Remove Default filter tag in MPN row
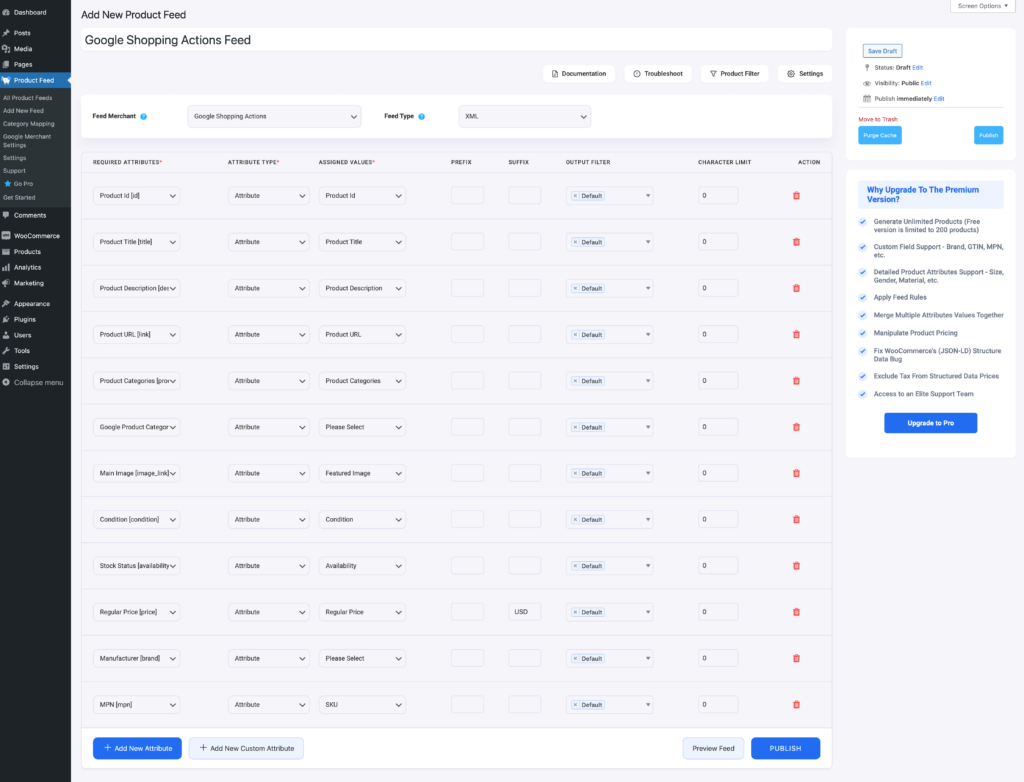The width and height of the screenshot is (1024, 782). (x=575, y=705)
